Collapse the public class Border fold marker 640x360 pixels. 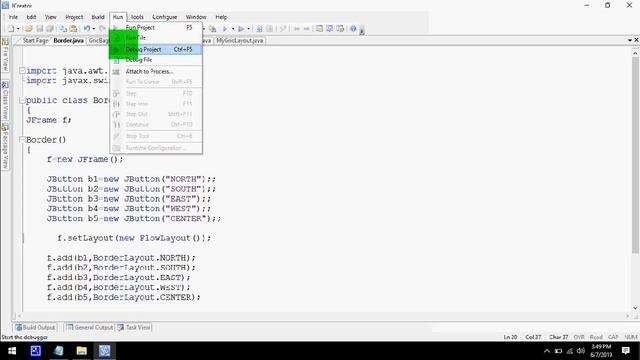click(22, 100)
